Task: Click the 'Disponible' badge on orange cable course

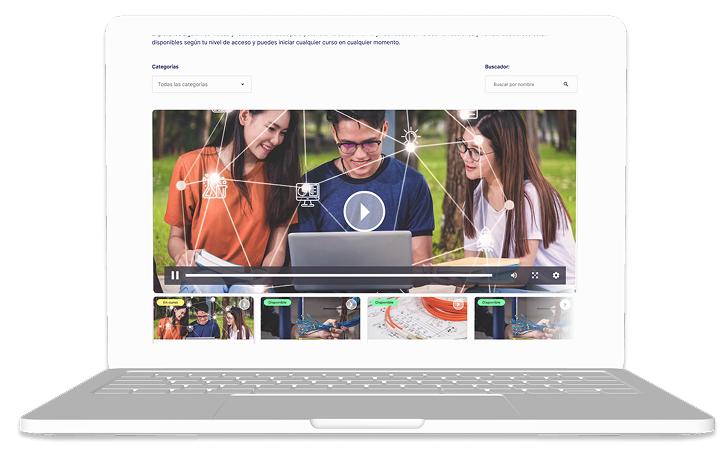Action: [384, 302]
